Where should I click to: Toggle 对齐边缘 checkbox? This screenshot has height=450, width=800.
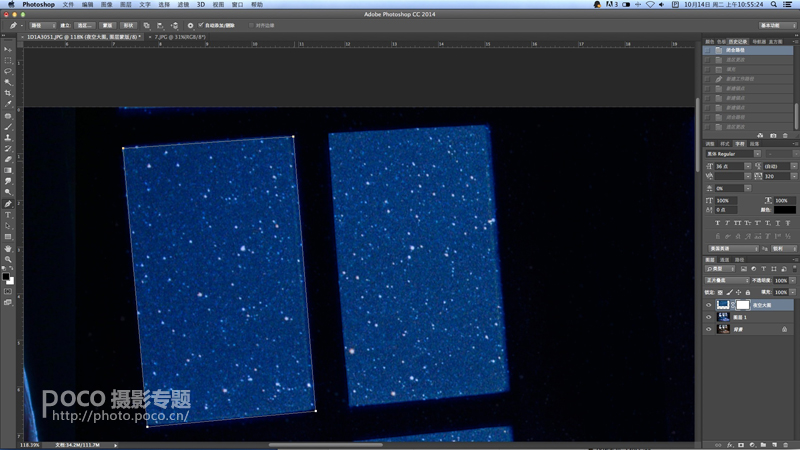pyautogui.click(x=251, y=25)
